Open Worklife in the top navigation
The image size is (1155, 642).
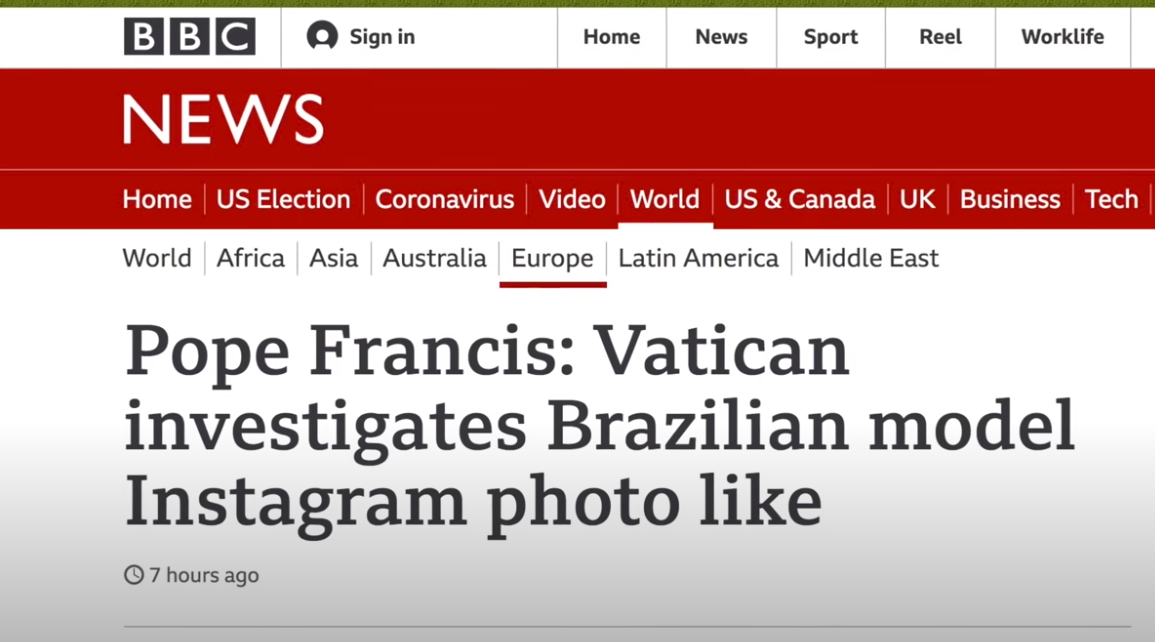[1062, 37]
